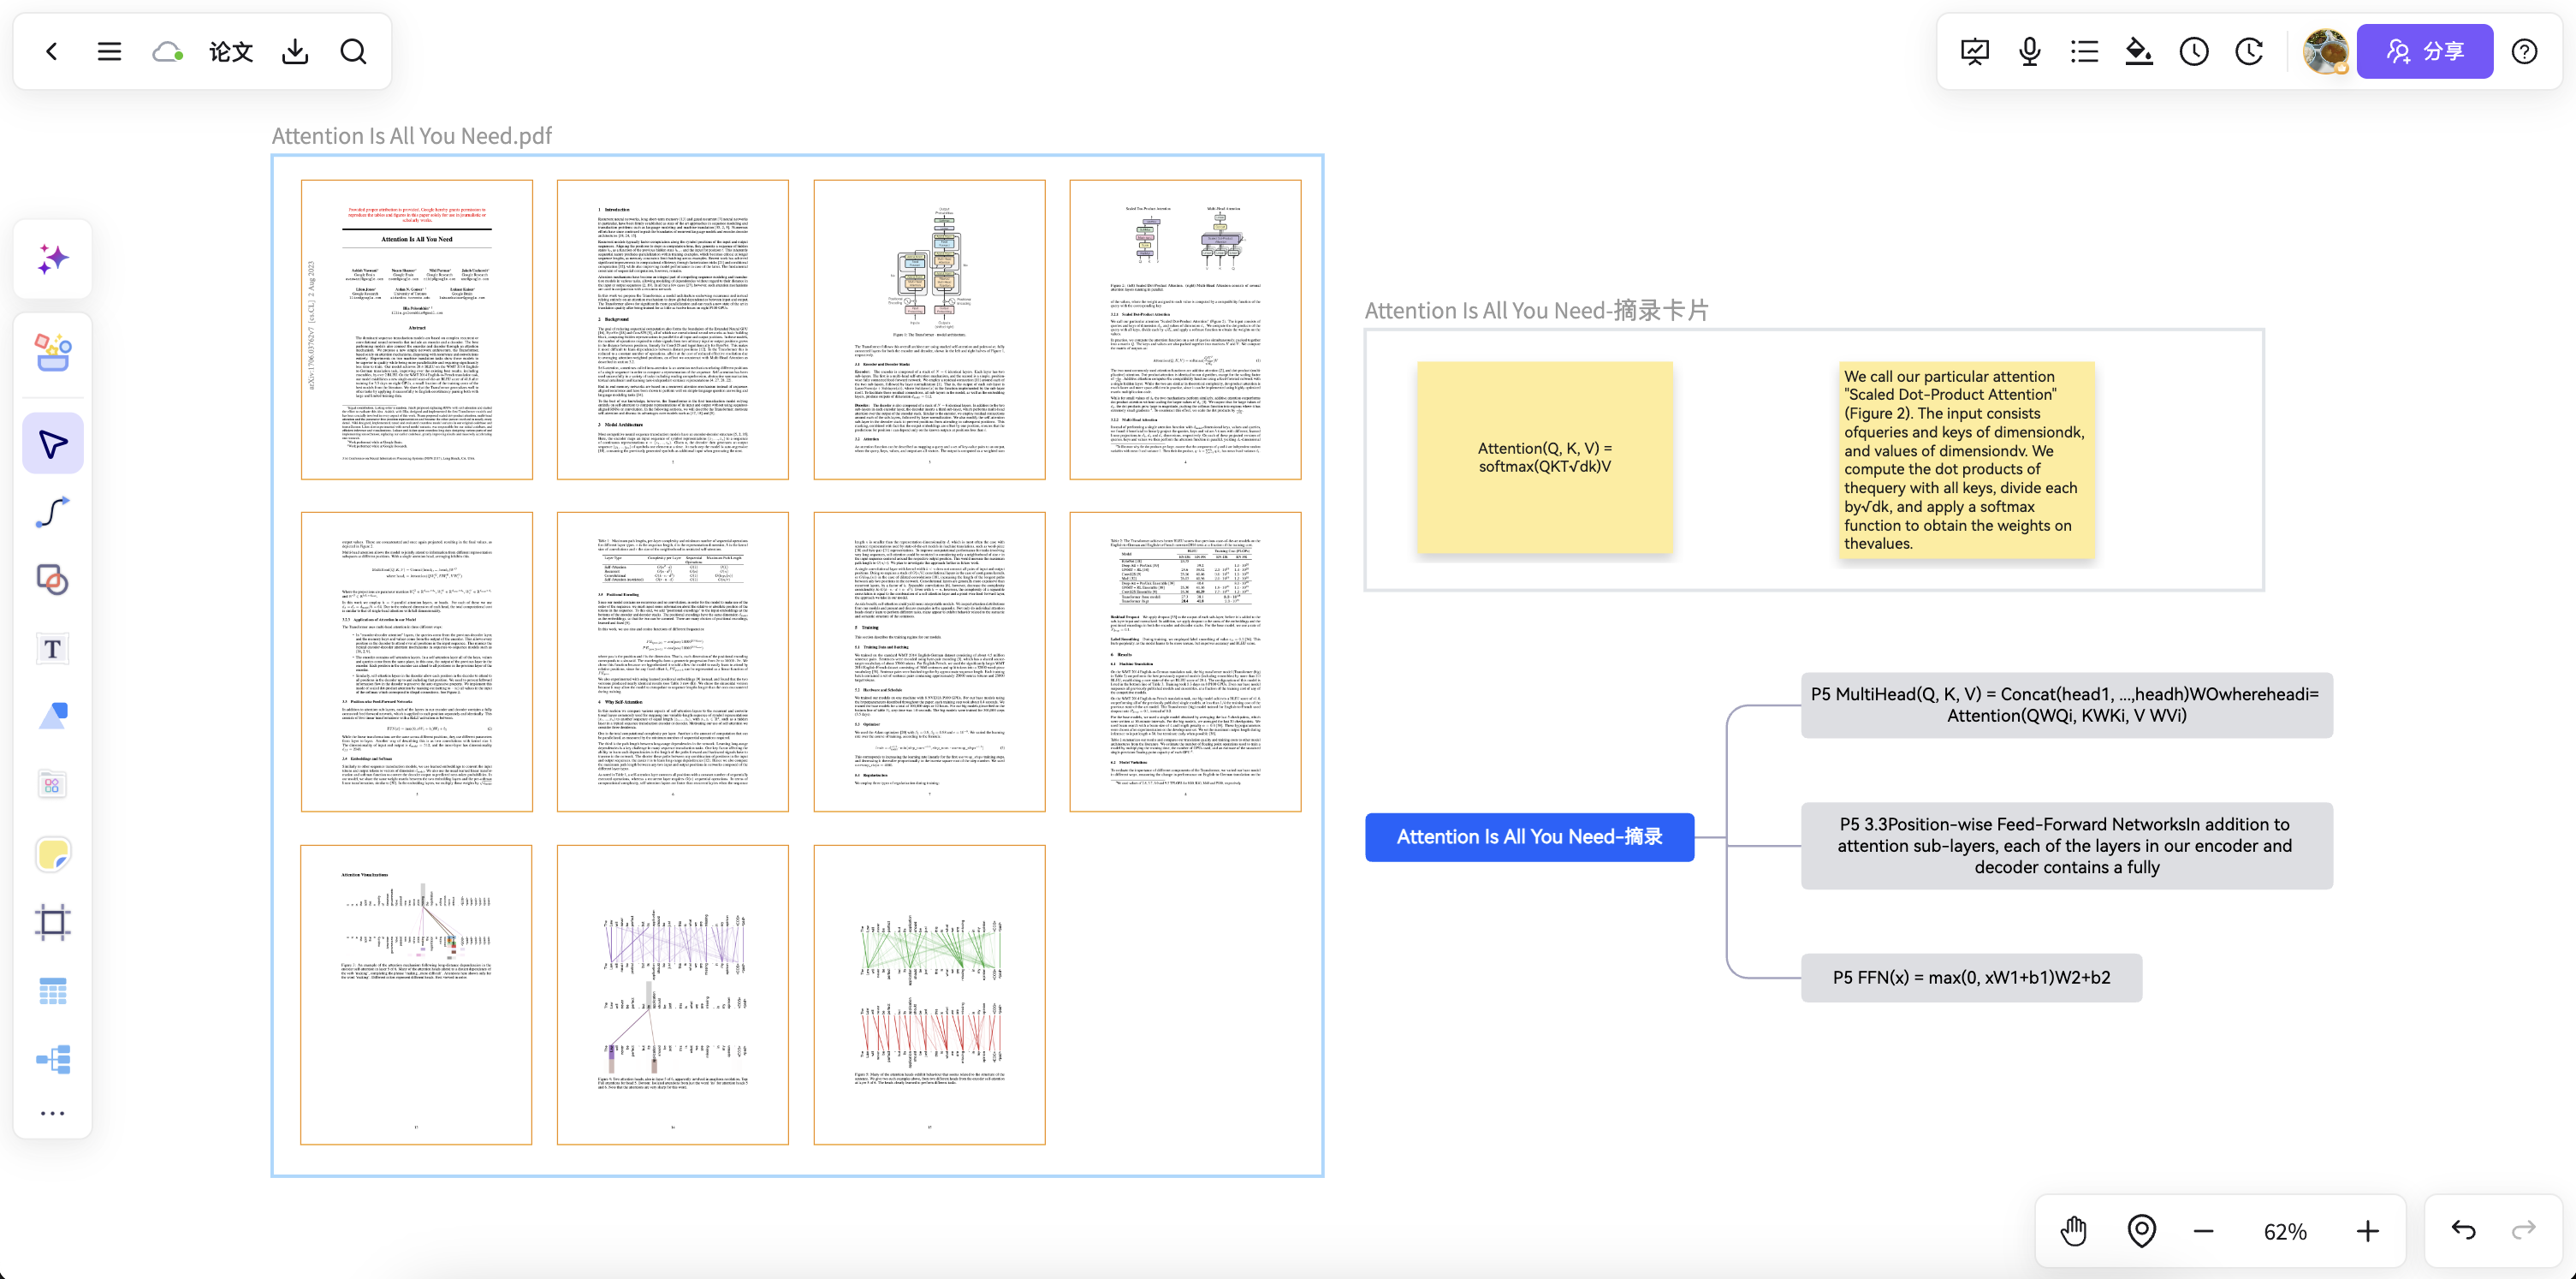
Task: Select the frame tool
Action: pyautogui.click(x=53, y=922)
